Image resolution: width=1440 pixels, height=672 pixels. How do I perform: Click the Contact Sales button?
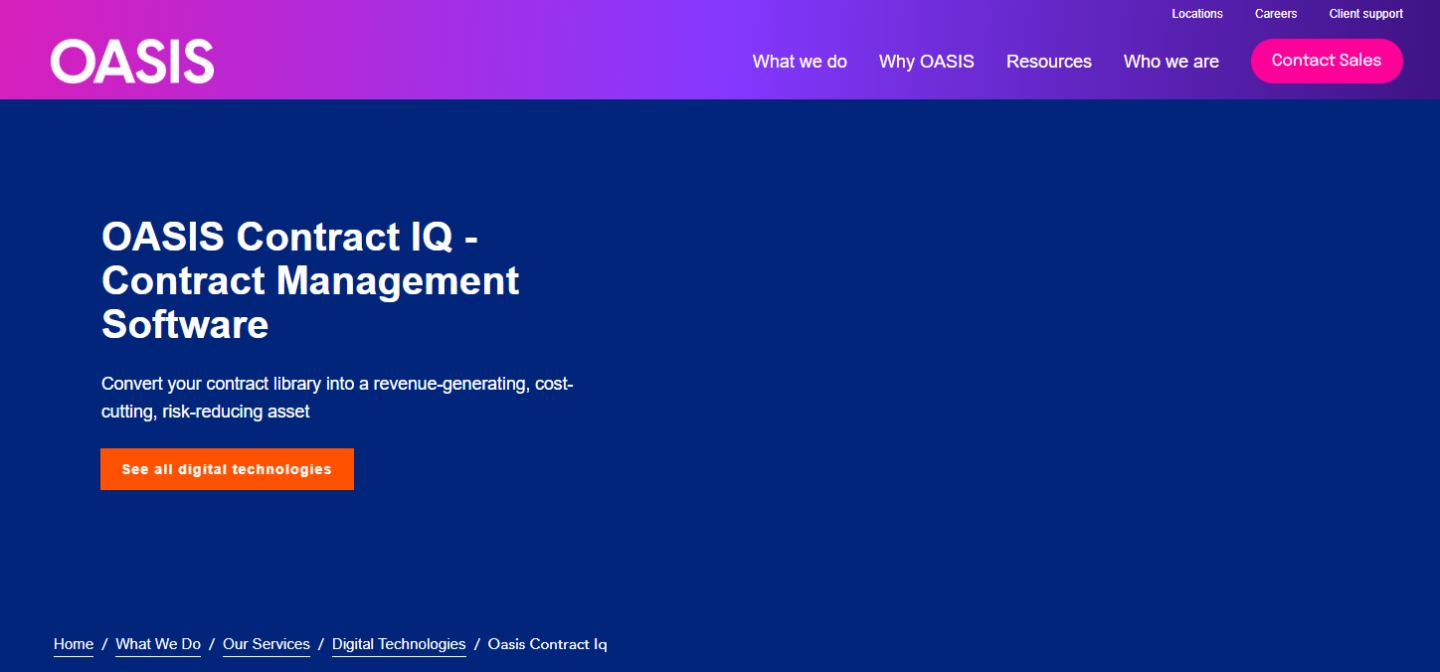(x=1327, y=61)
